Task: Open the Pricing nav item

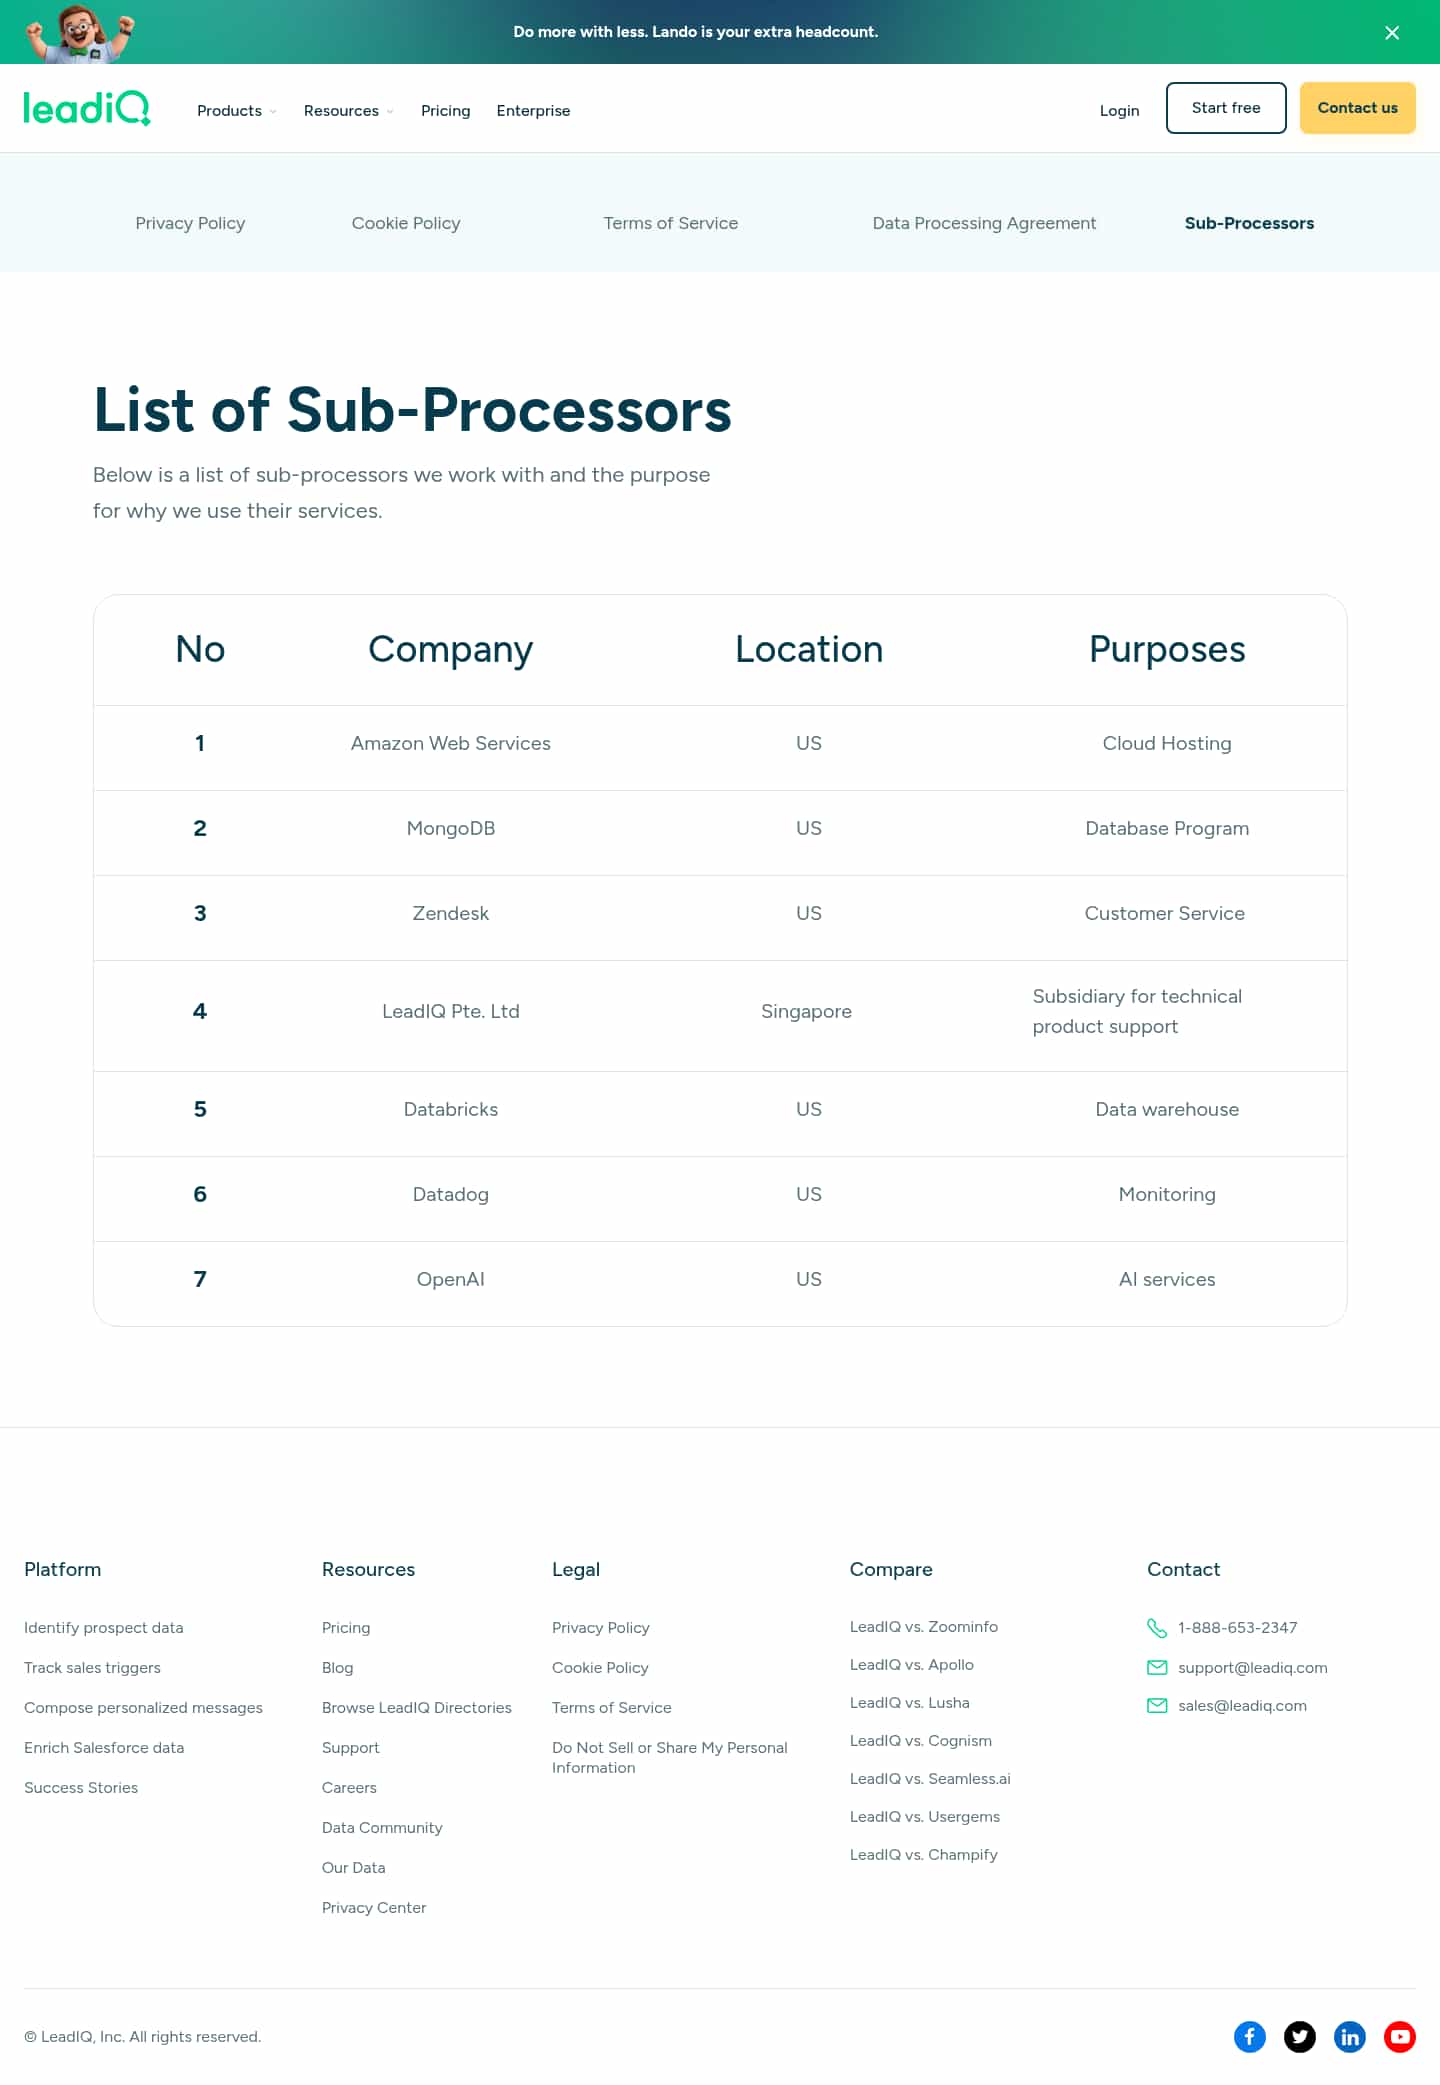Action: click(x=445, y=111)
